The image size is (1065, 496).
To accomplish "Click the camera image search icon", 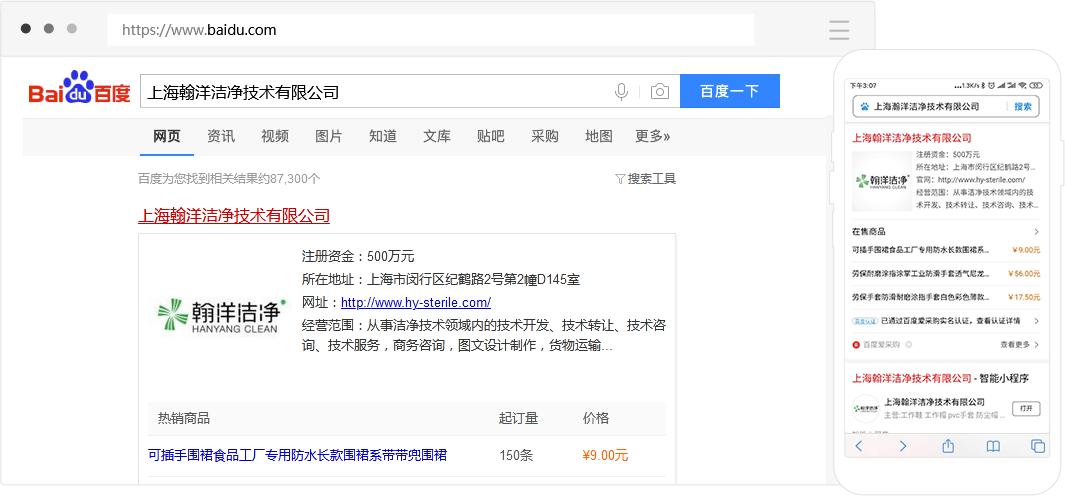I will click(659, 92).
